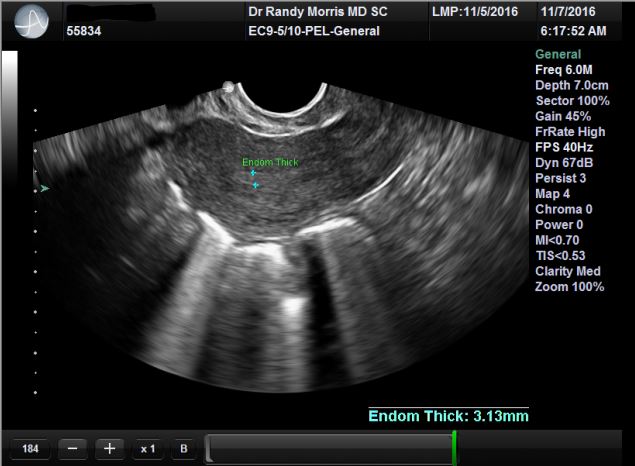
Task: Click the 'Power 0' parameter
Action: 559,225
